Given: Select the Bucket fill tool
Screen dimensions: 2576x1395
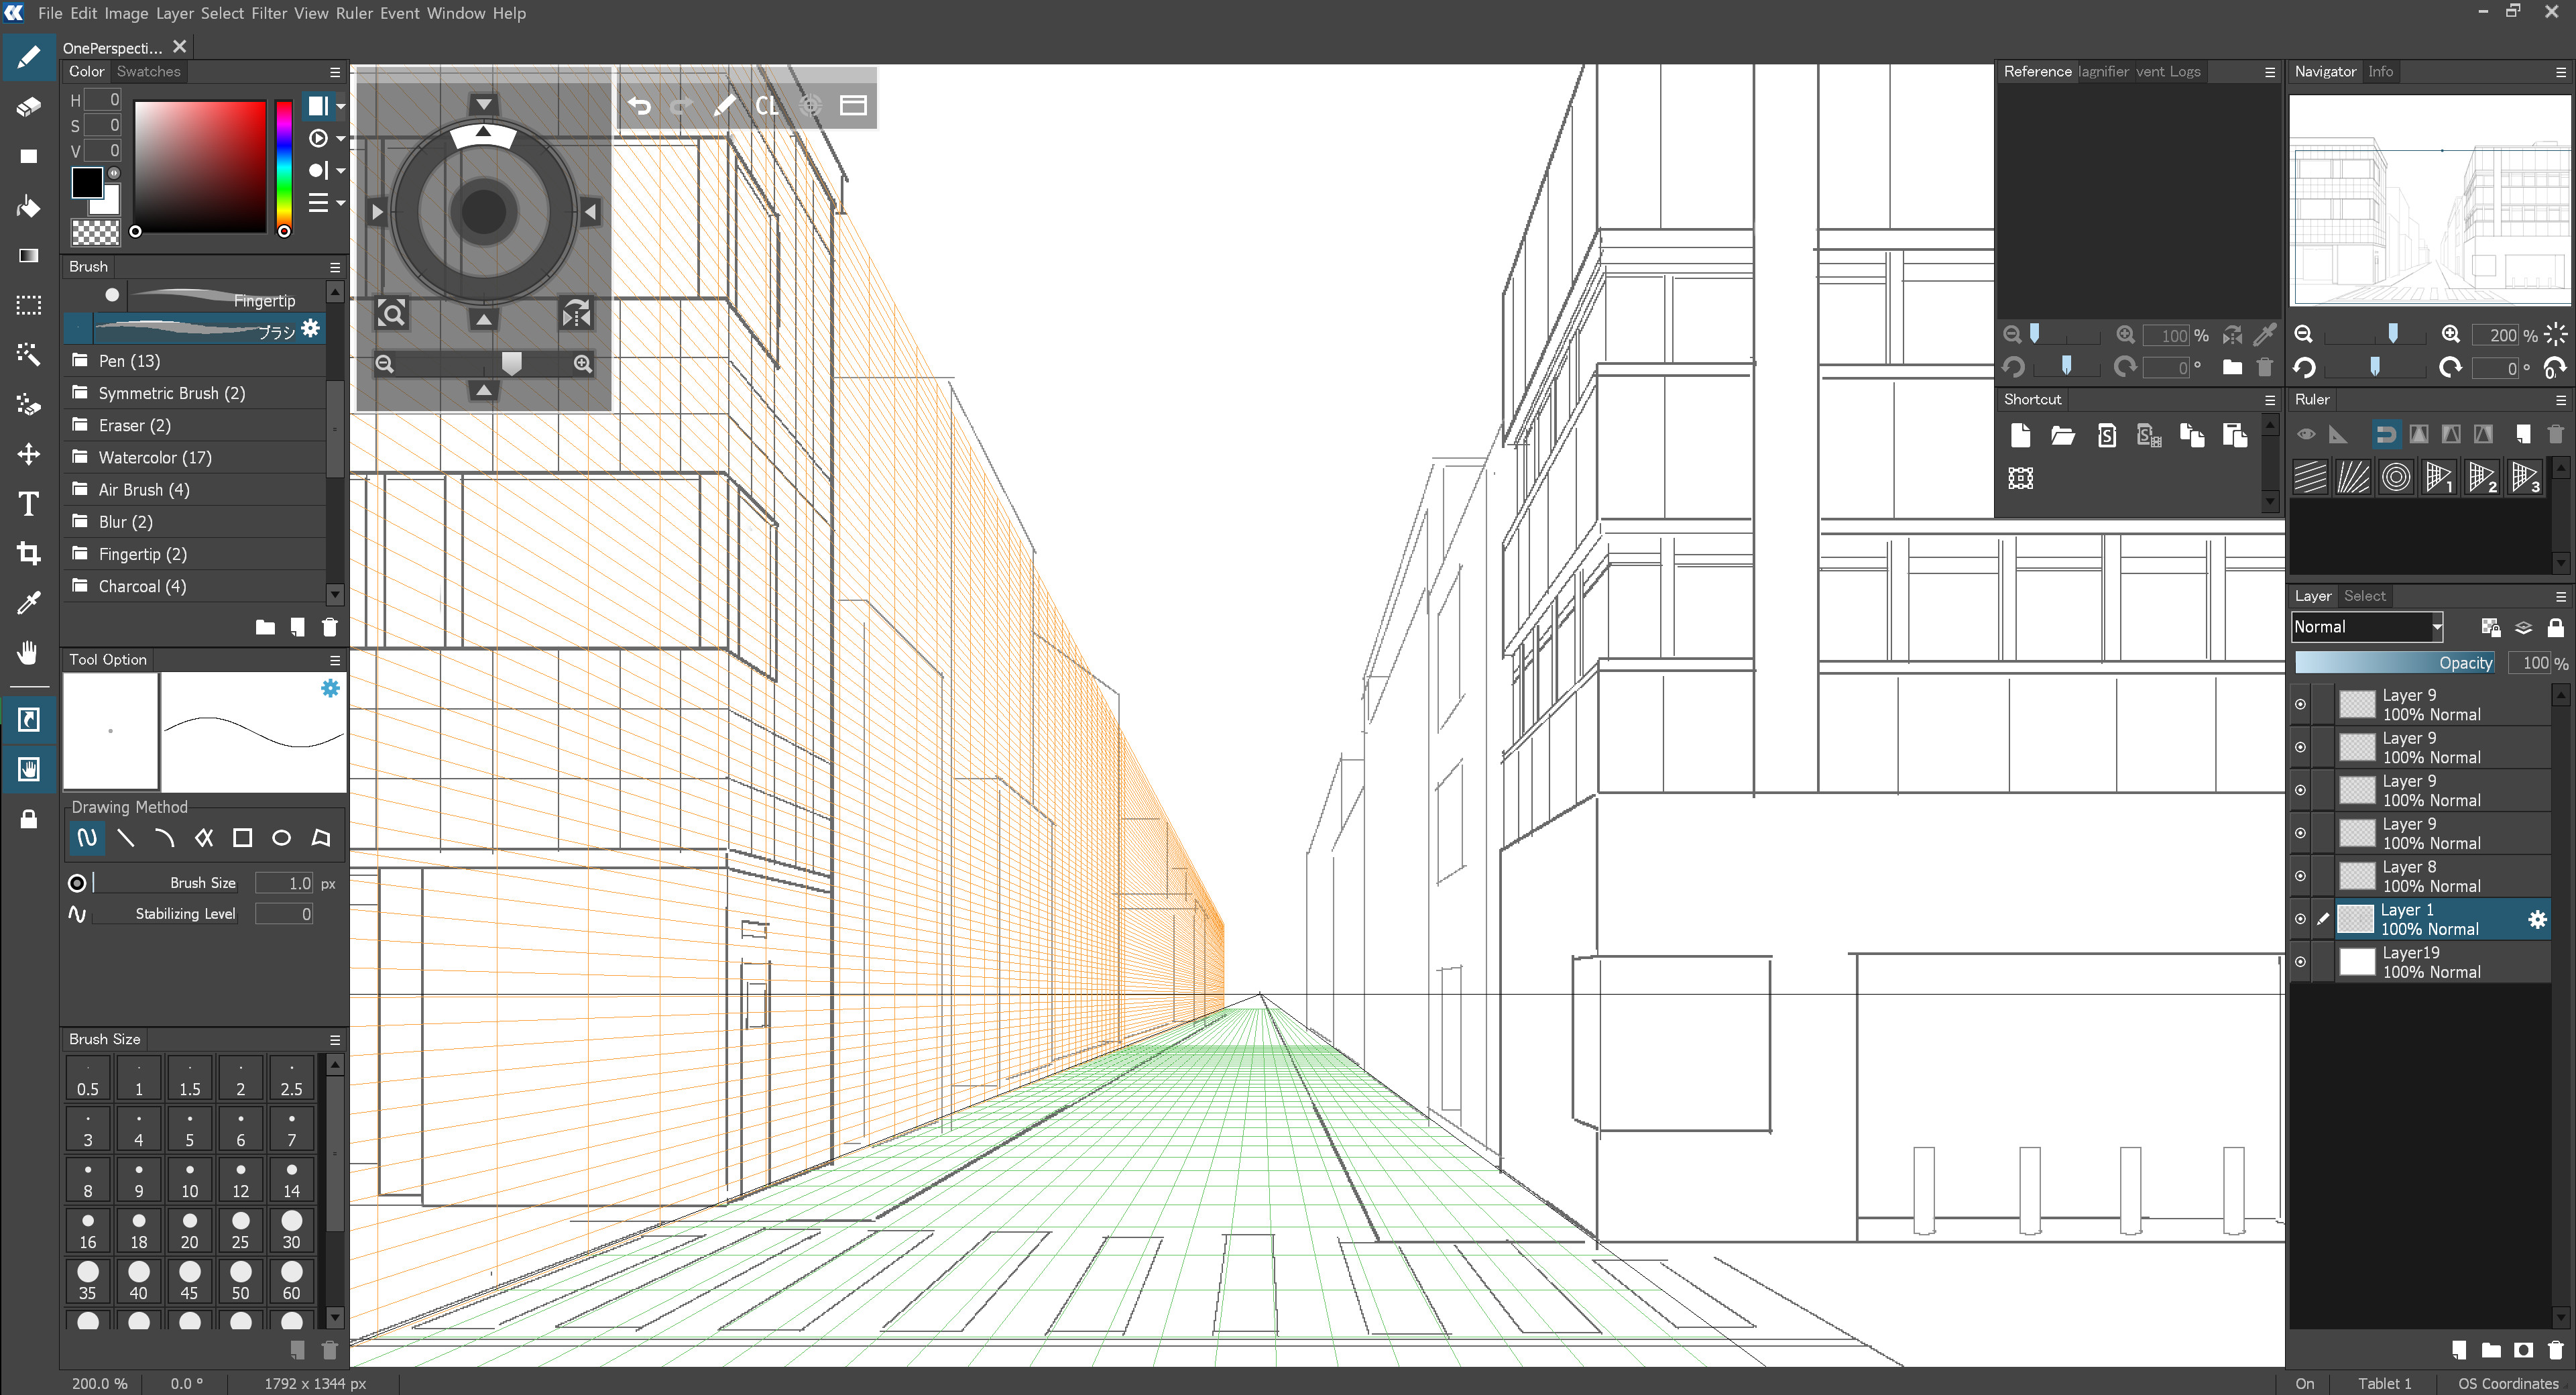Looking at the screenshot, I should pyautogui.click(x=28, y=206).
